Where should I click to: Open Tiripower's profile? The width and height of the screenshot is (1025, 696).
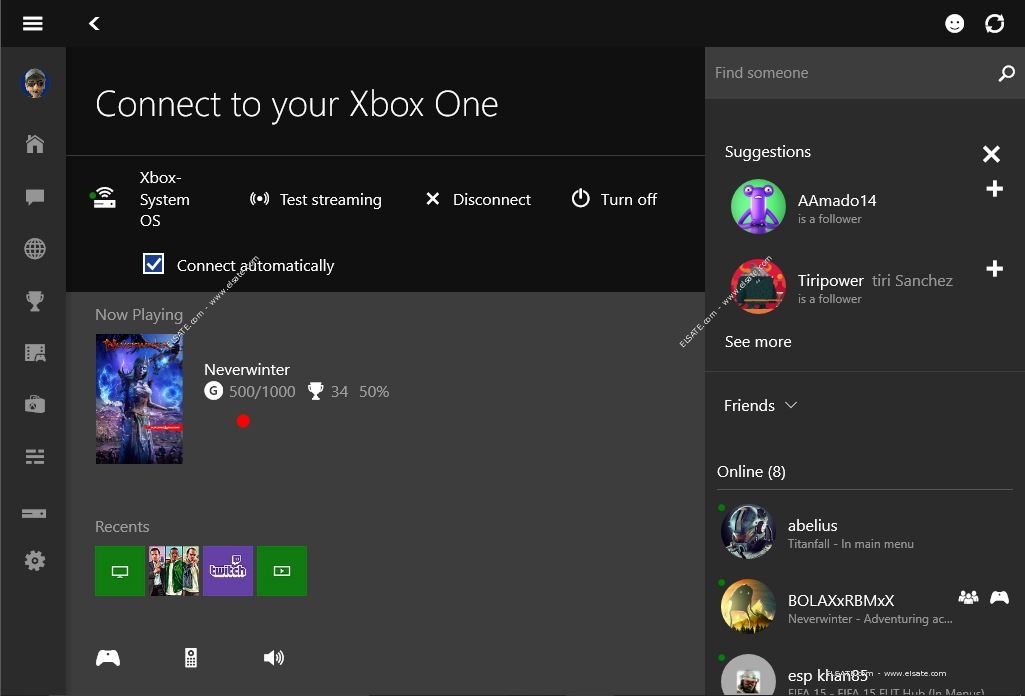pos(758,286)
